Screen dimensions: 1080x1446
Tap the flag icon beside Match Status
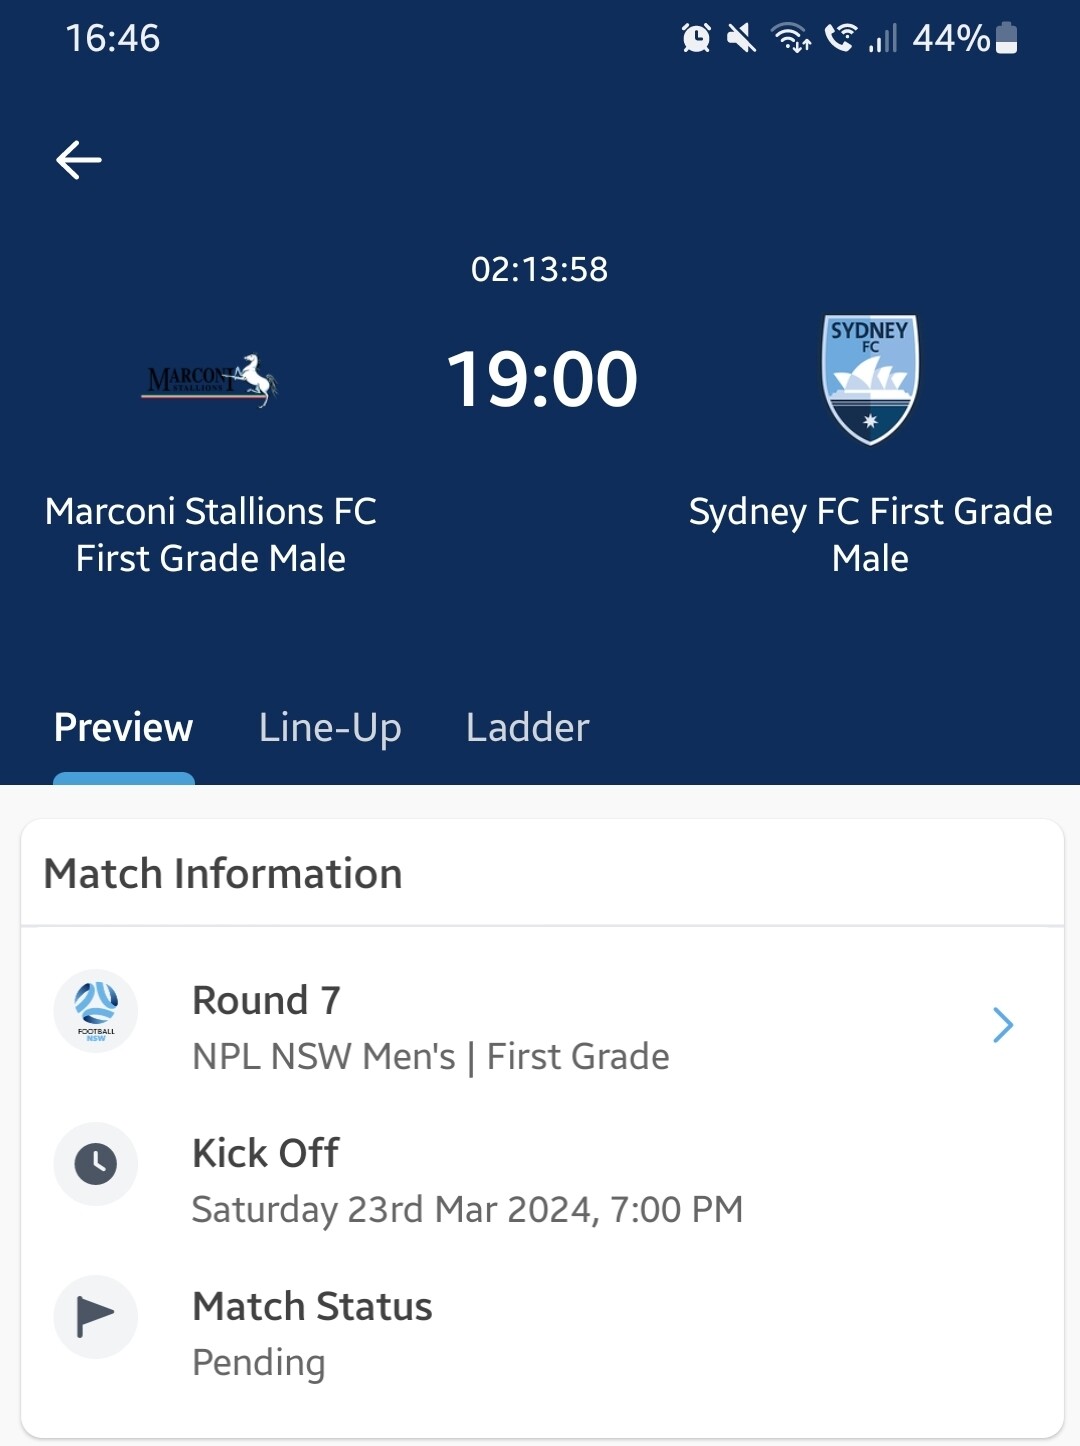pos(95,1317)
